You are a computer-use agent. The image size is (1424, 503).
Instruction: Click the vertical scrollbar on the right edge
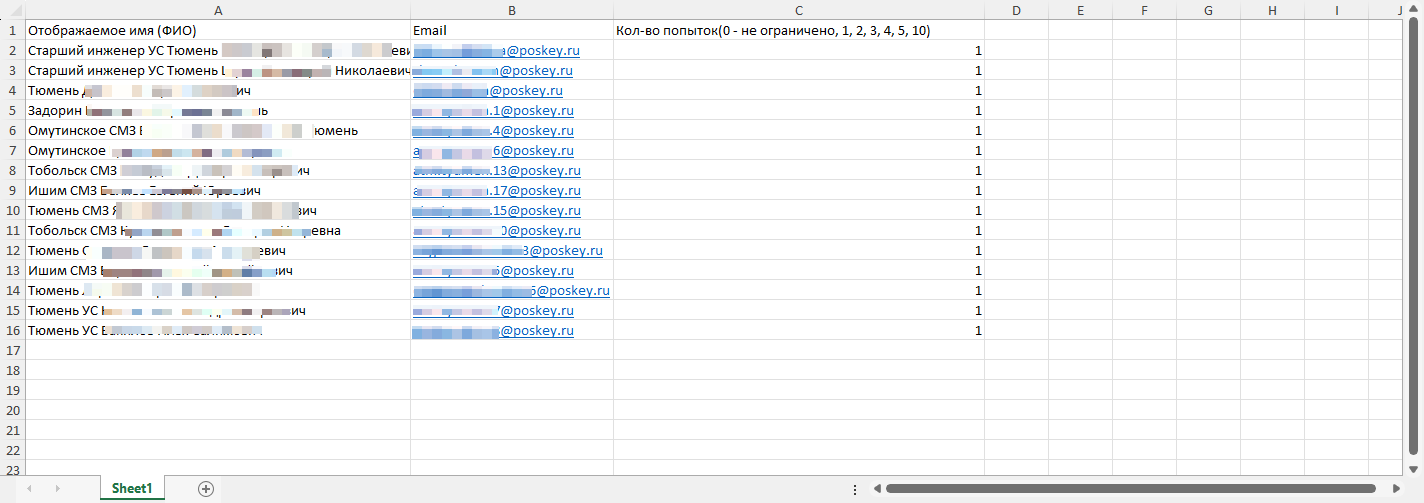click(x=1416, y=240)
